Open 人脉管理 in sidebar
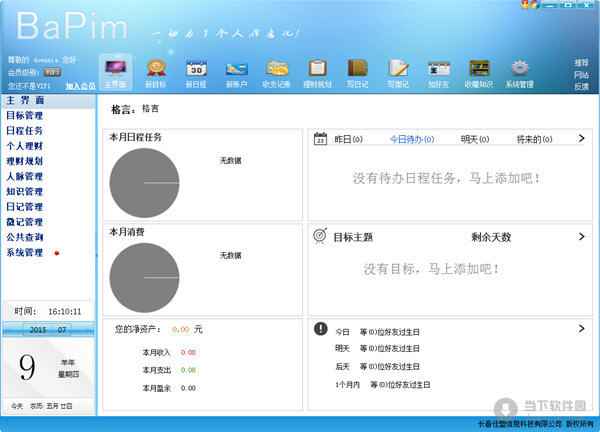 [x=24, y=176]
